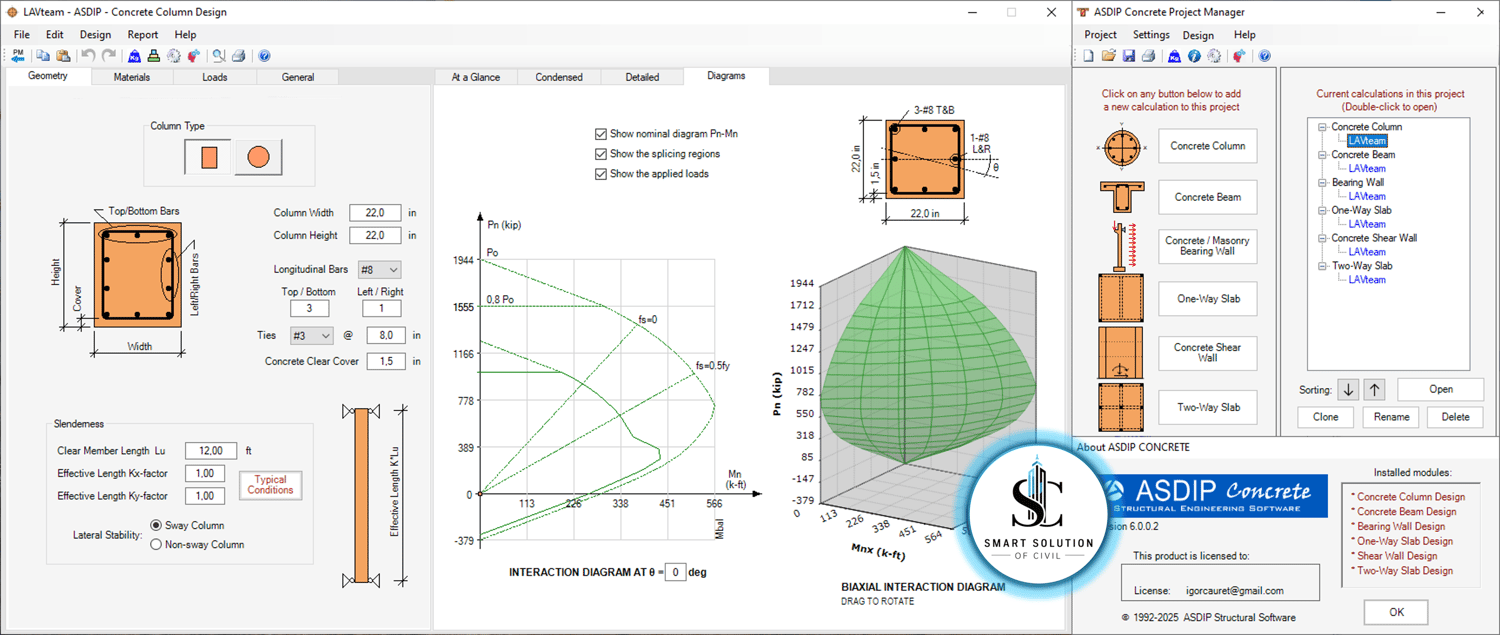Collapse the Bearing Wall tree node
Image resolution: width=1500 pixels, height=635 pixels.
point(1323,183)
